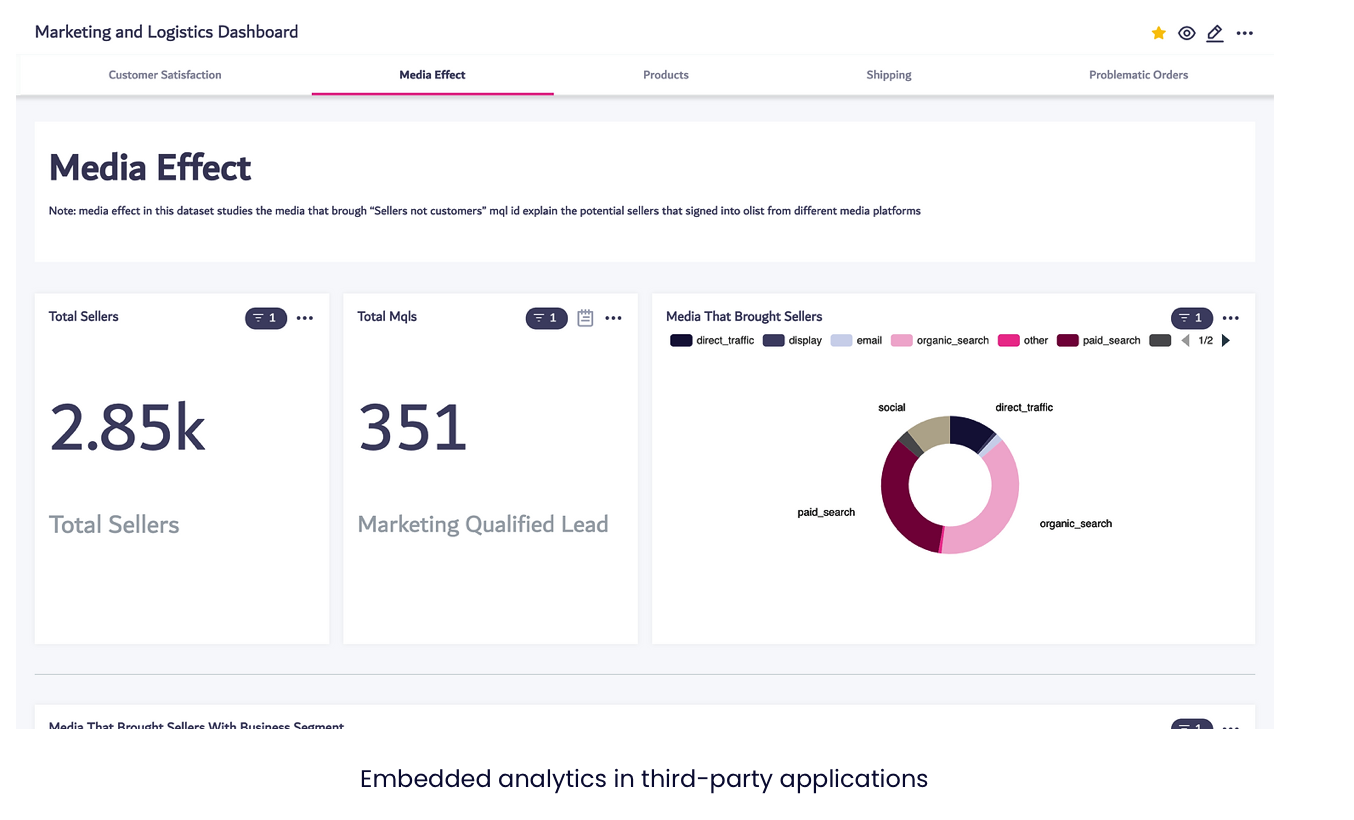Toggle organic_search legend swatch
Viewport: 1354px width, 820px height.
click(x=902, y=341)
